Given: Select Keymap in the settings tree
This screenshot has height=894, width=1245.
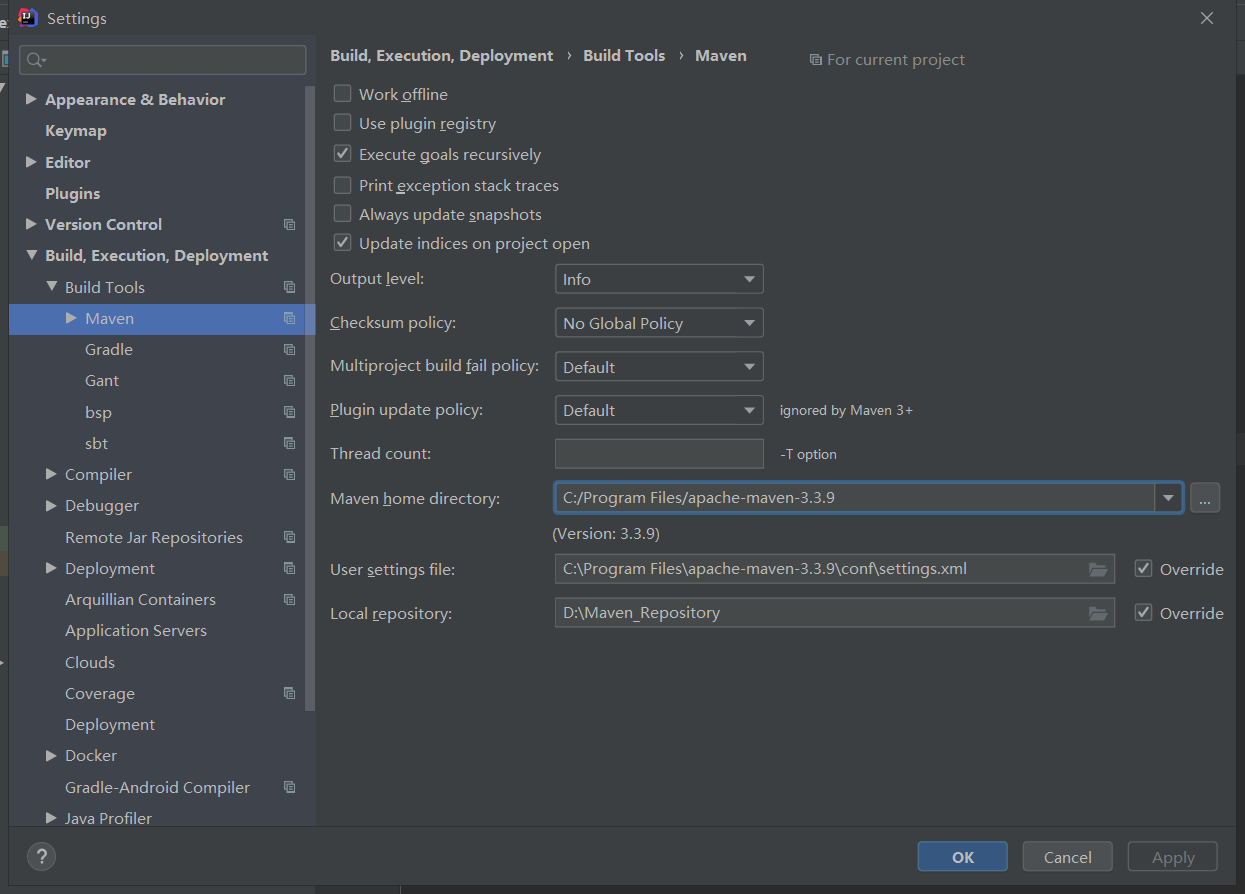Looking at the screenshot, I should [76, 130].
